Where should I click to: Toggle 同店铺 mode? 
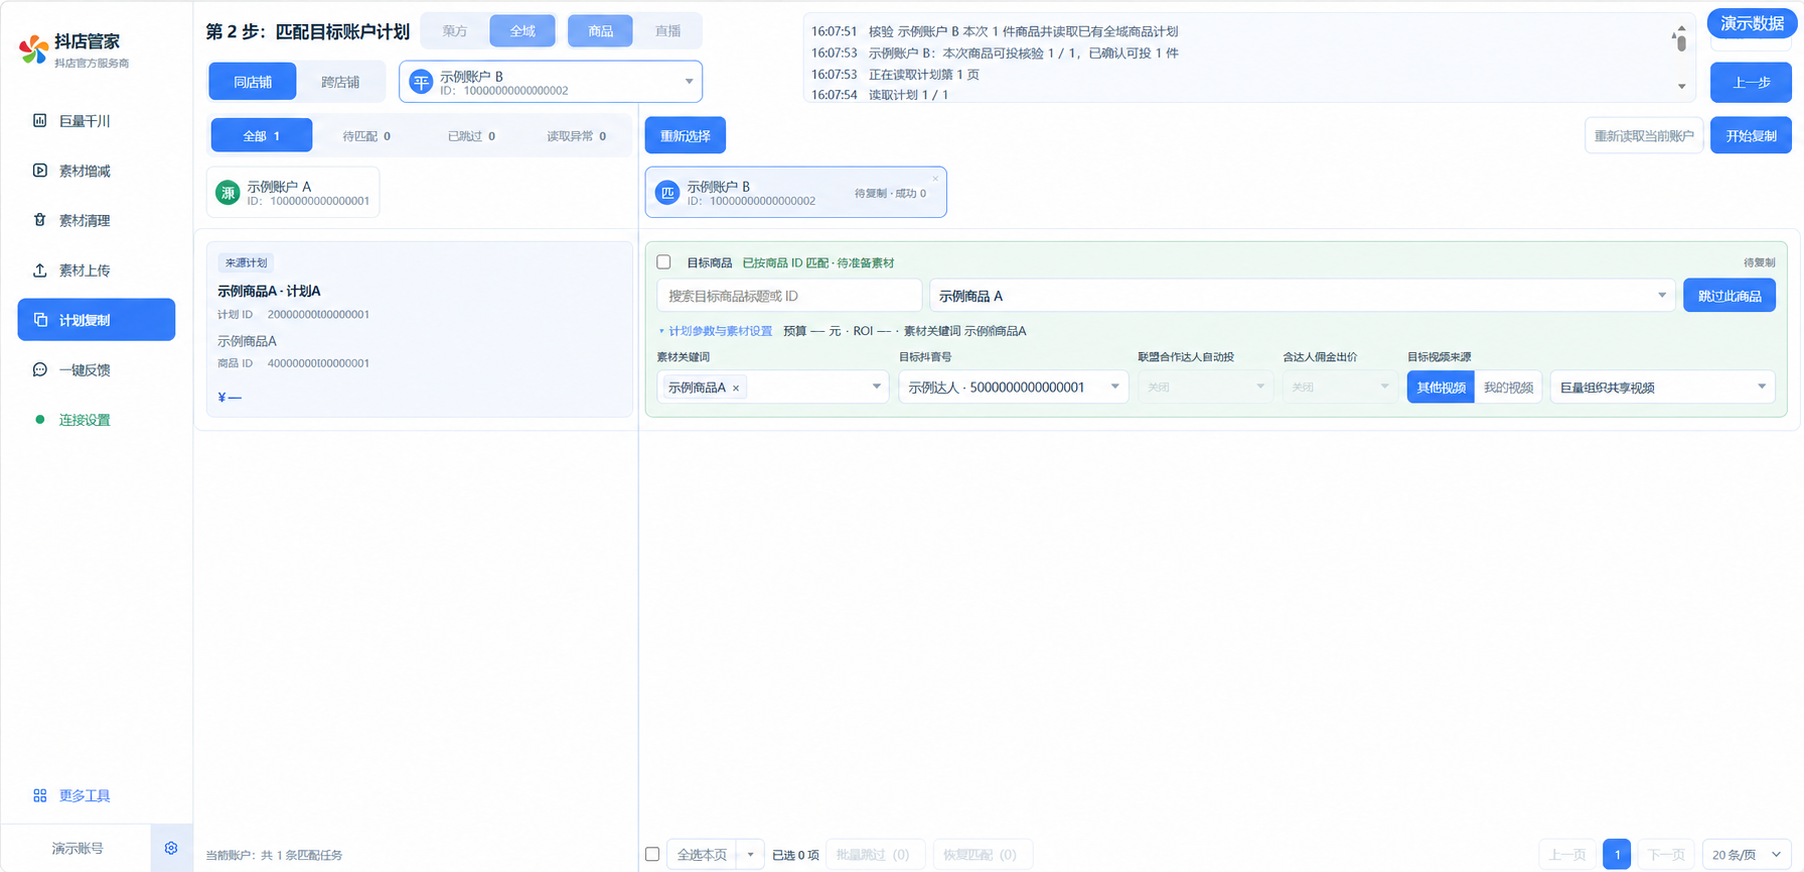253,82
